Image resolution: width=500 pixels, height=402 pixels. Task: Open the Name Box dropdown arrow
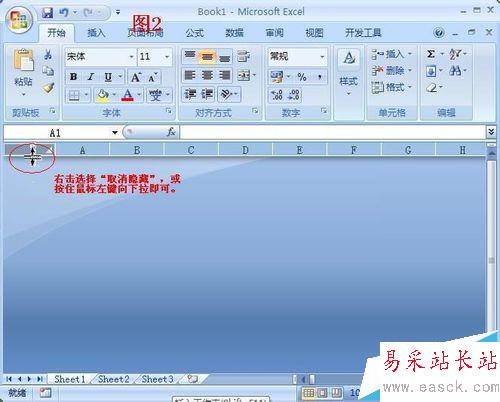pos(115,133)
